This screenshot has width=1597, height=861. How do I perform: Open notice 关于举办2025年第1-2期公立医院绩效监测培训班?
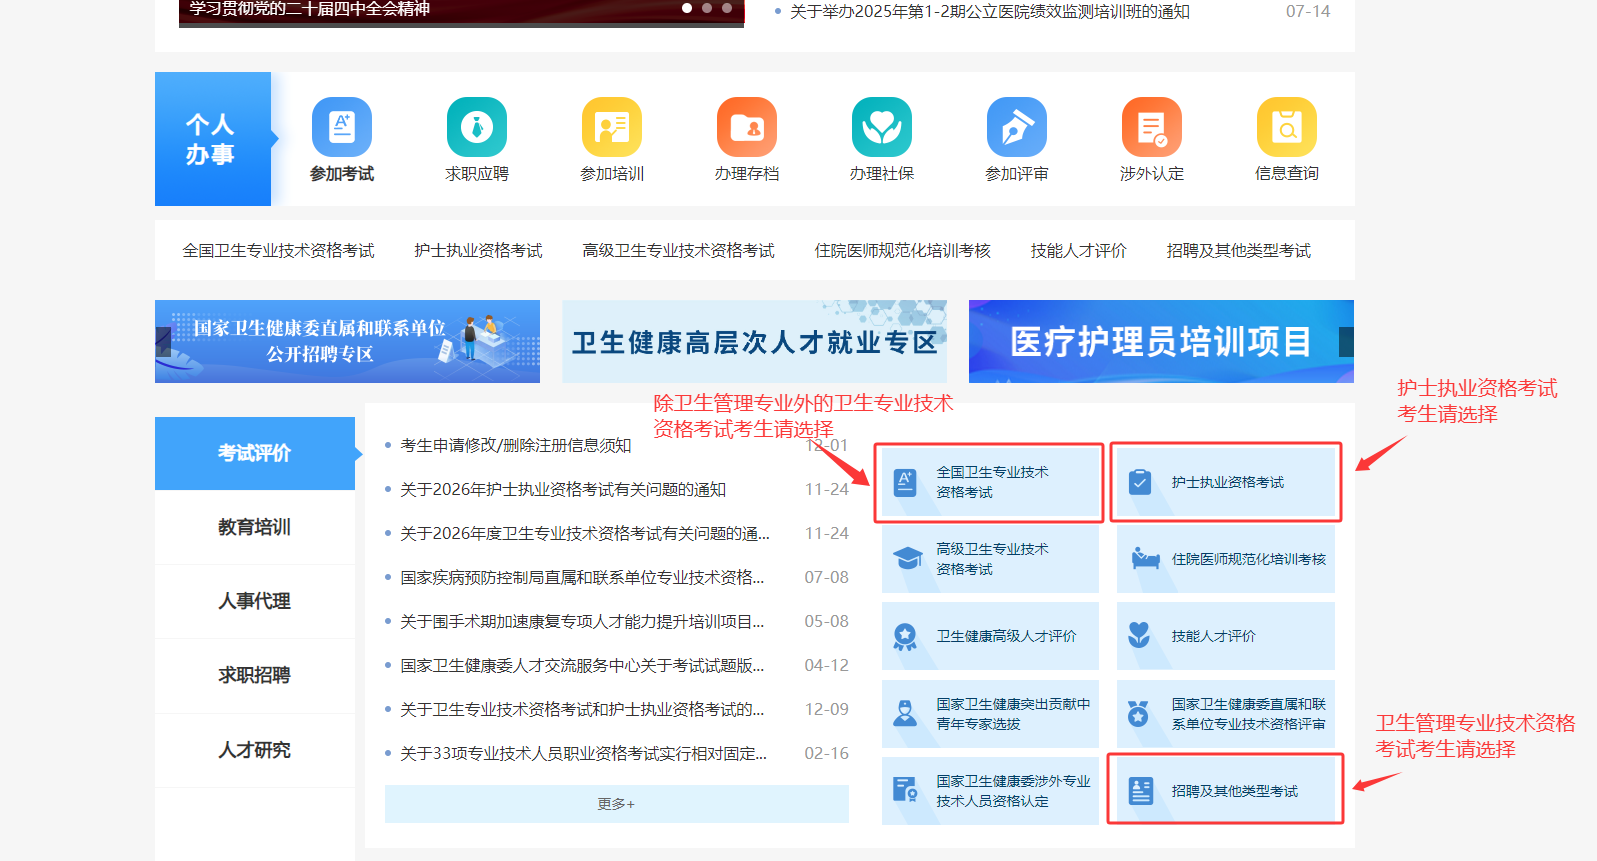(x=990, y=11)
